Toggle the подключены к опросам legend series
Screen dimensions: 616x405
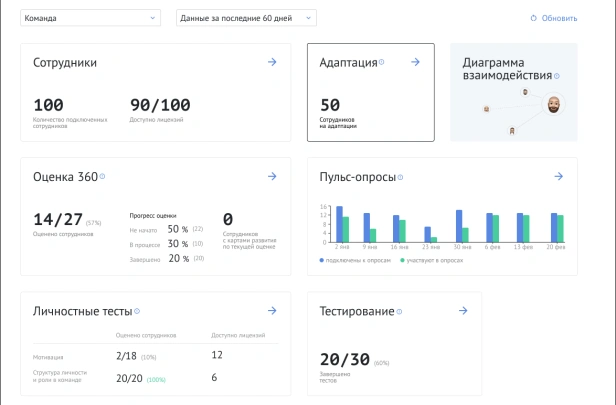pyautogui.click(x=355, y=260)
